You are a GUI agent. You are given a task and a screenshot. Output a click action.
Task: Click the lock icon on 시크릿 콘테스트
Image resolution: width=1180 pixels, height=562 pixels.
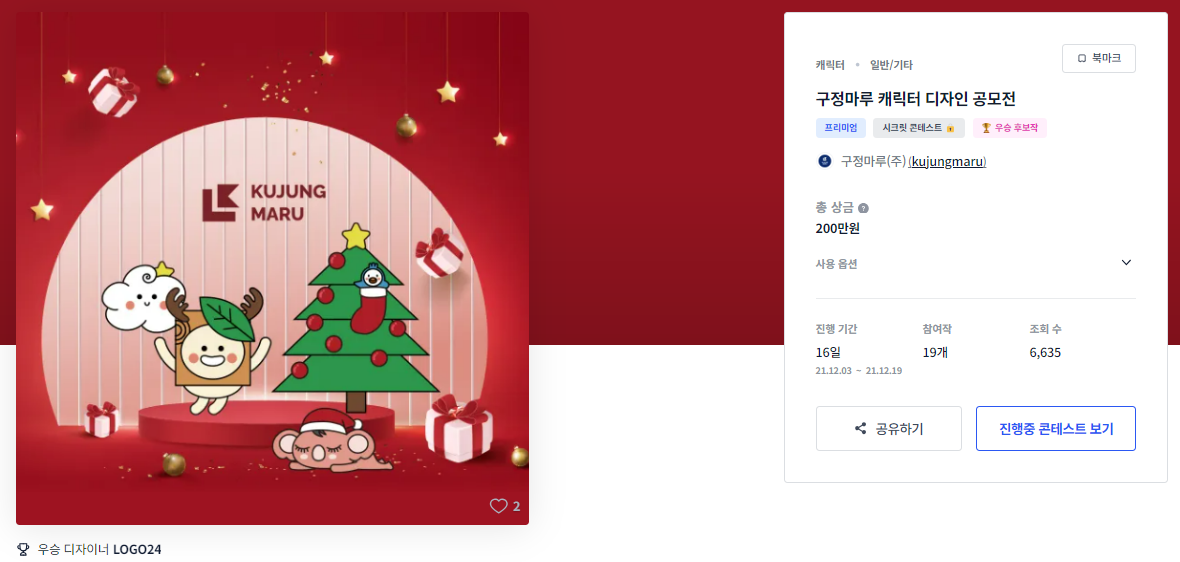950,129
